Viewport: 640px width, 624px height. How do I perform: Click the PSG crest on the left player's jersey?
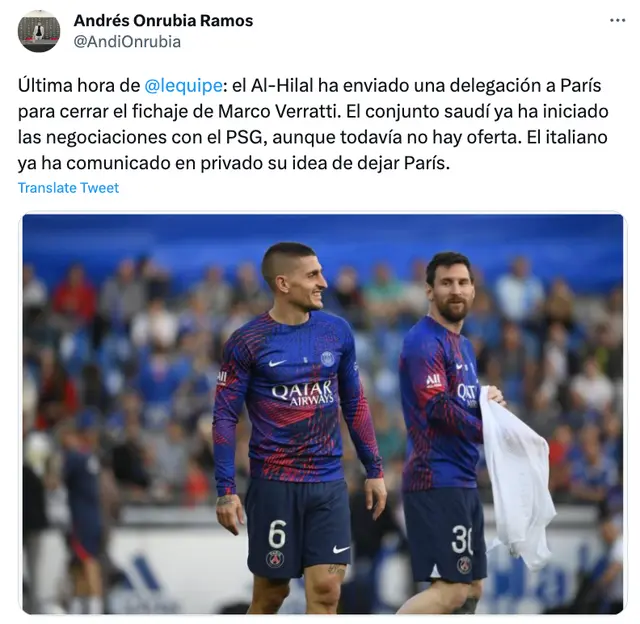(327, 358)
